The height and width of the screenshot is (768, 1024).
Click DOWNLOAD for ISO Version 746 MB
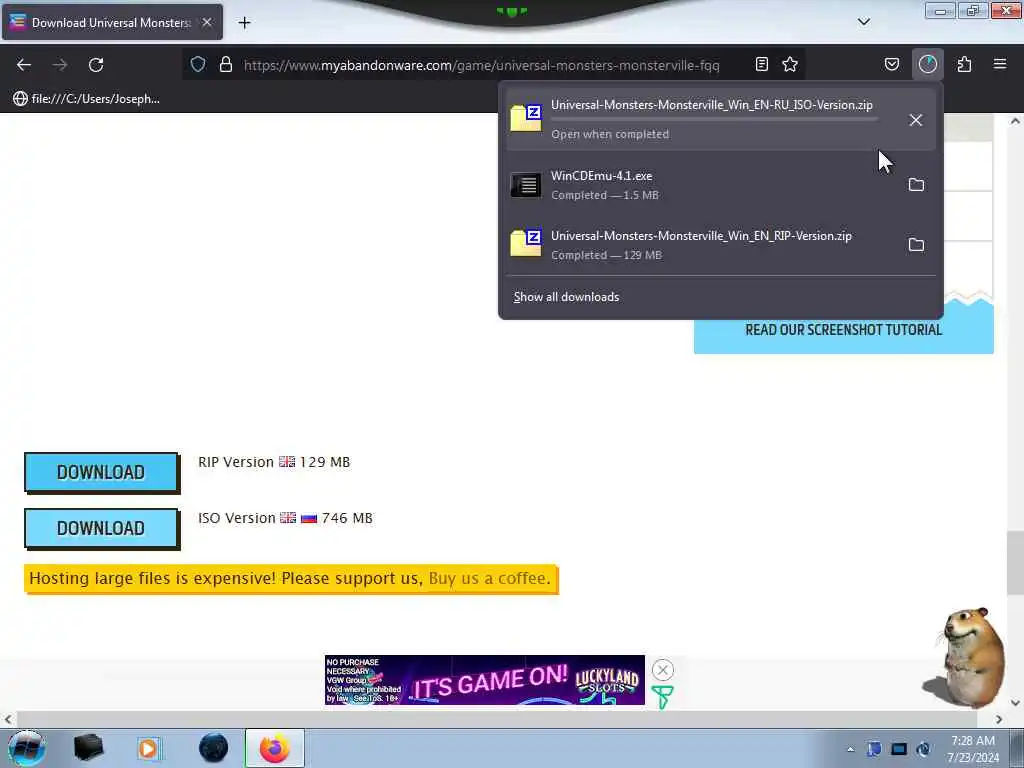pos(101,528)
